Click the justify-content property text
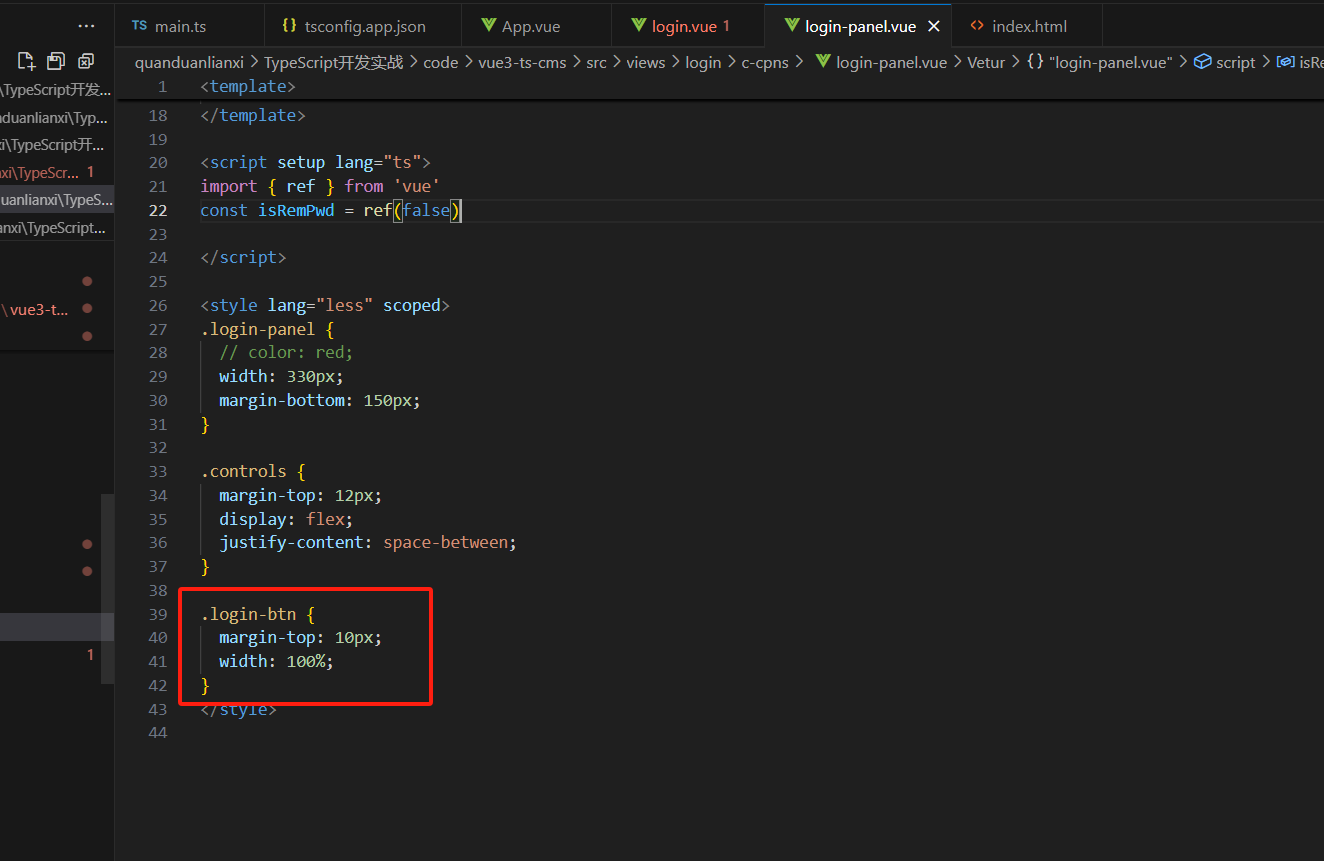 290,542
